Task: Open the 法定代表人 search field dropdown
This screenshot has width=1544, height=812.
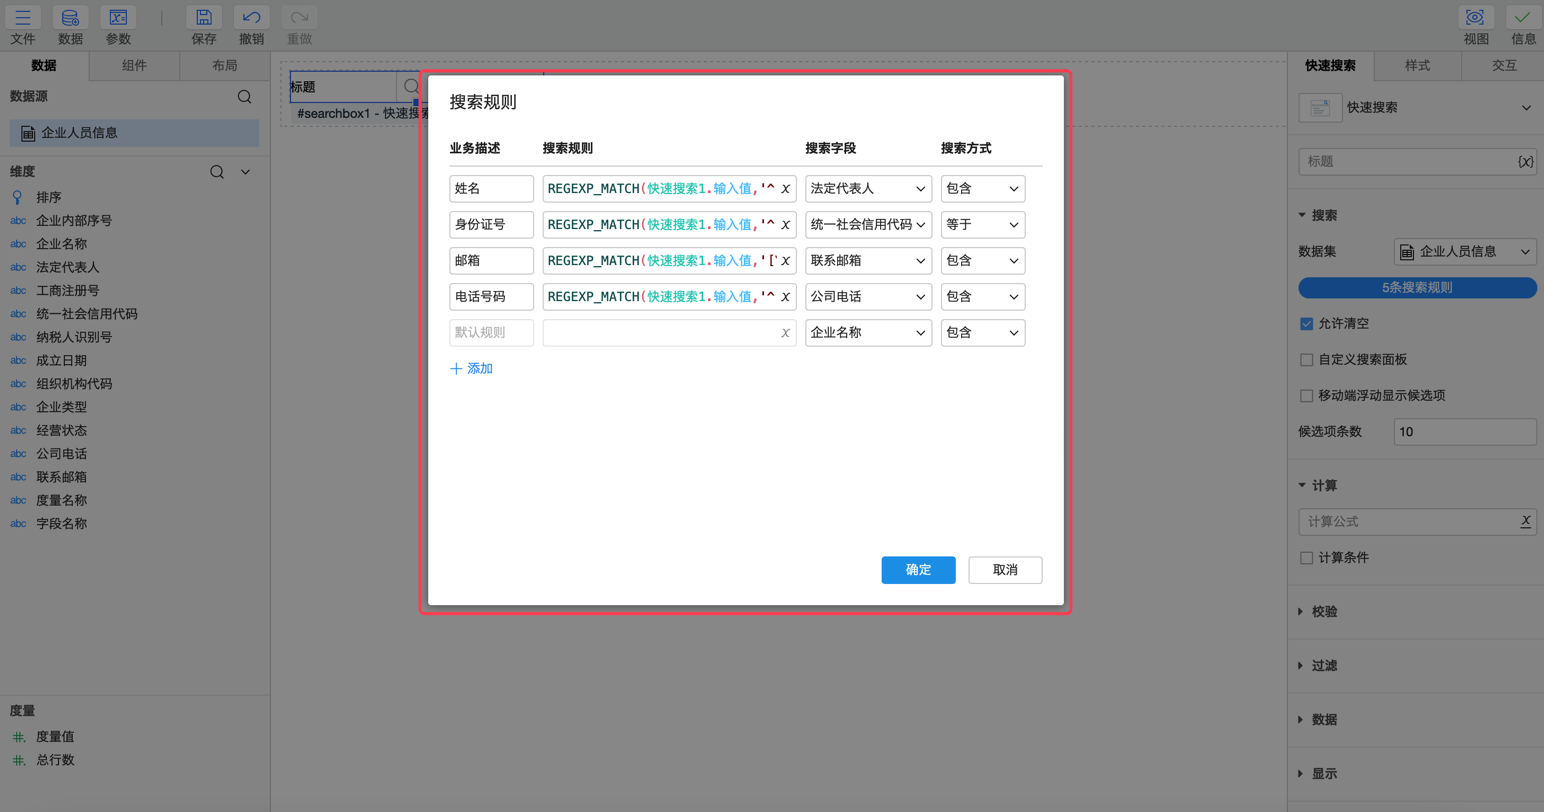Action: click(x=868, y=188)
